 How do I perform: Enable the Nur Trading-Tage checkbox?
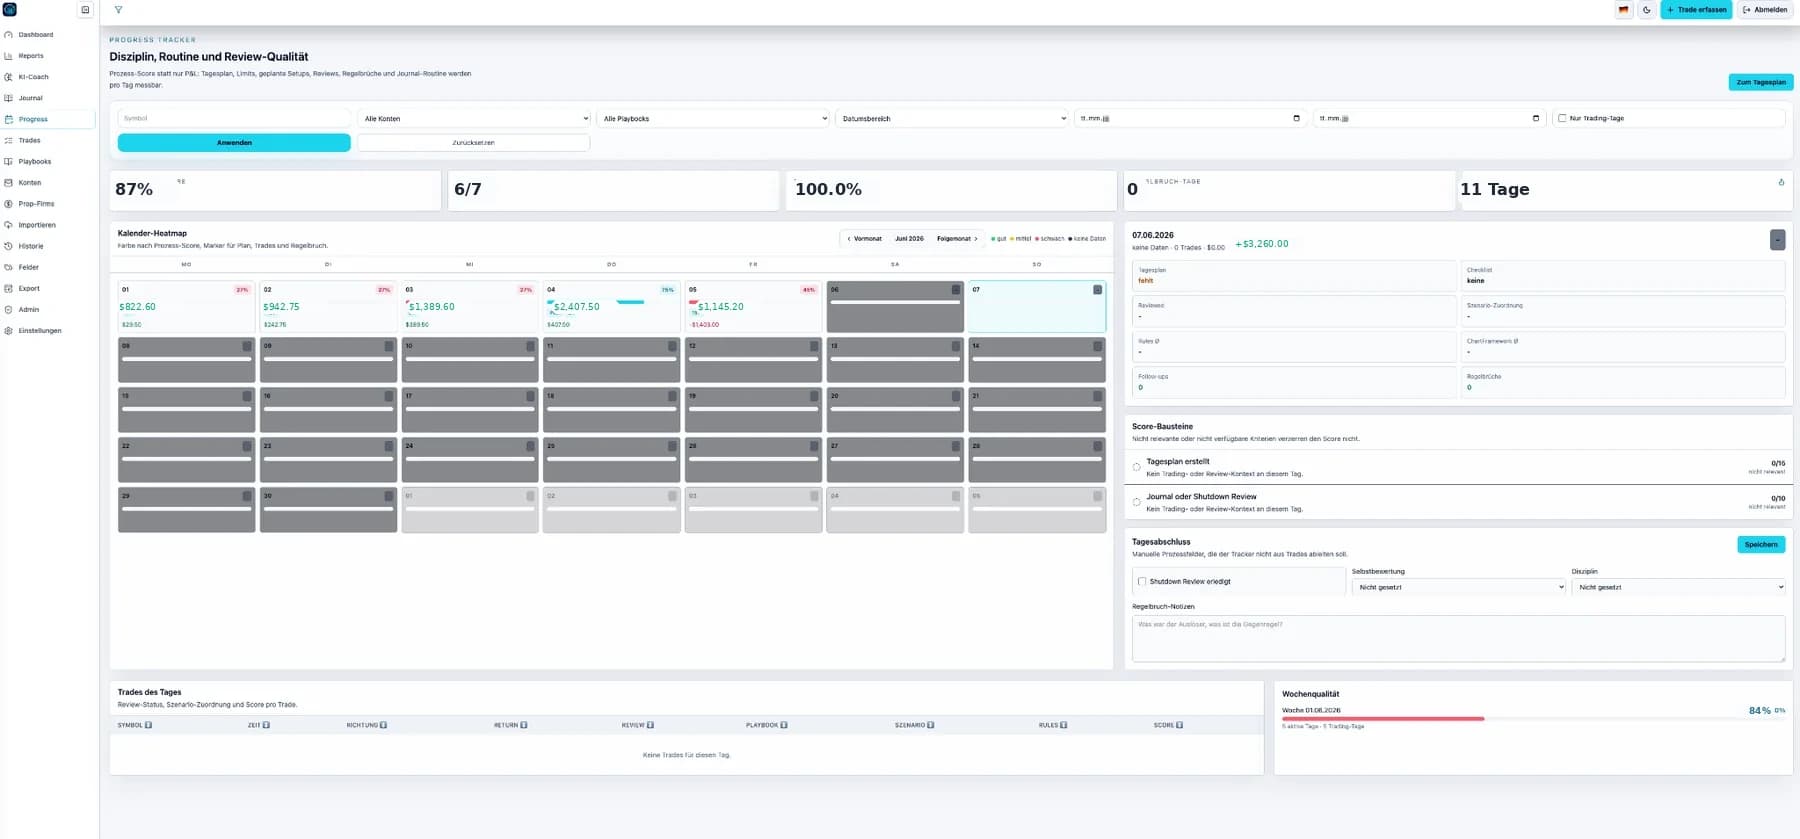(1562, 118)
